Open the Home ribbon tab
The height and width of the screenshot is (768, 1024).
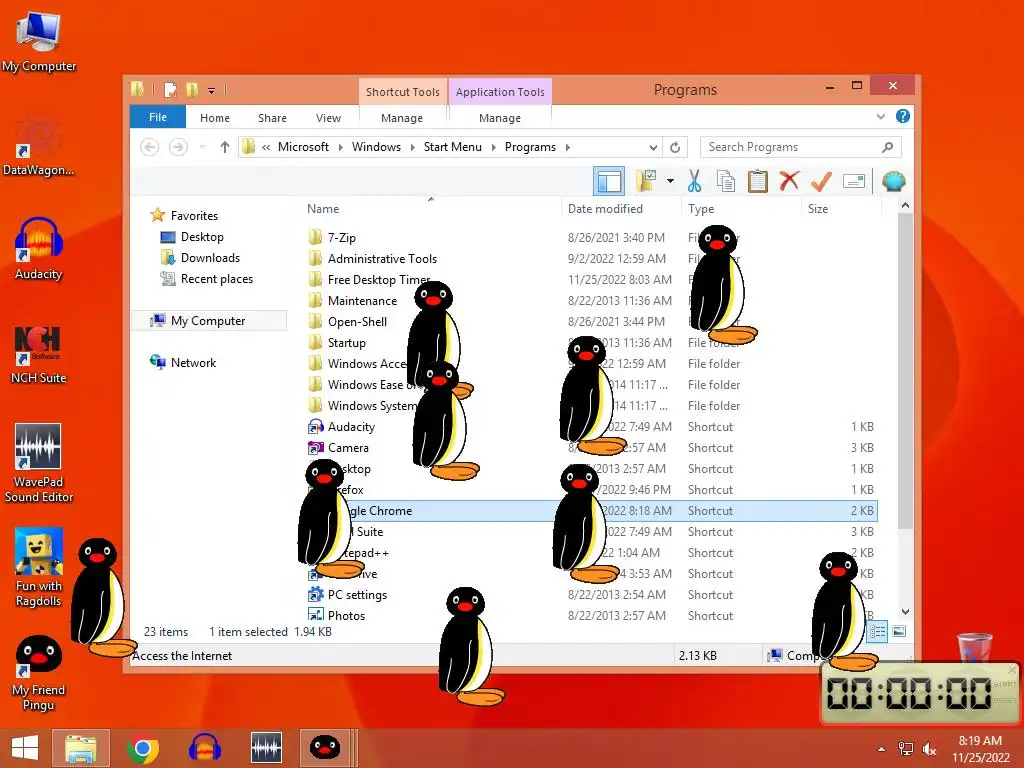(x=215, y=118)
